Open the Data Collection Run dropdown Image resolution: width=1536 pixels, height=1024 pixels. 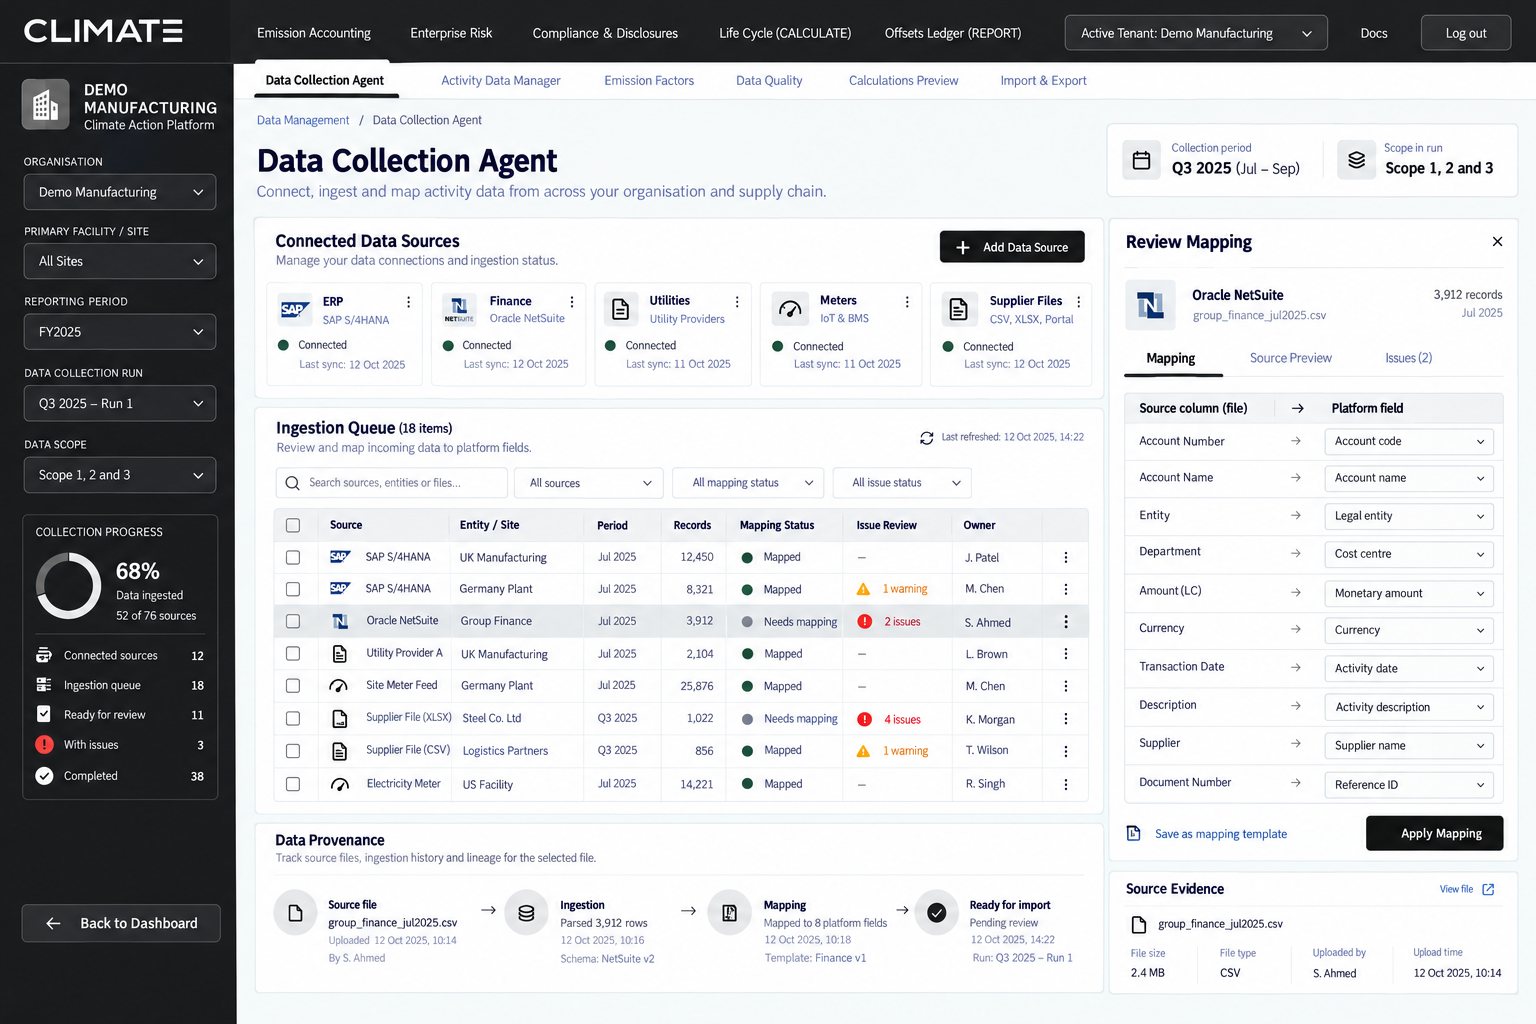pos(120,404)
